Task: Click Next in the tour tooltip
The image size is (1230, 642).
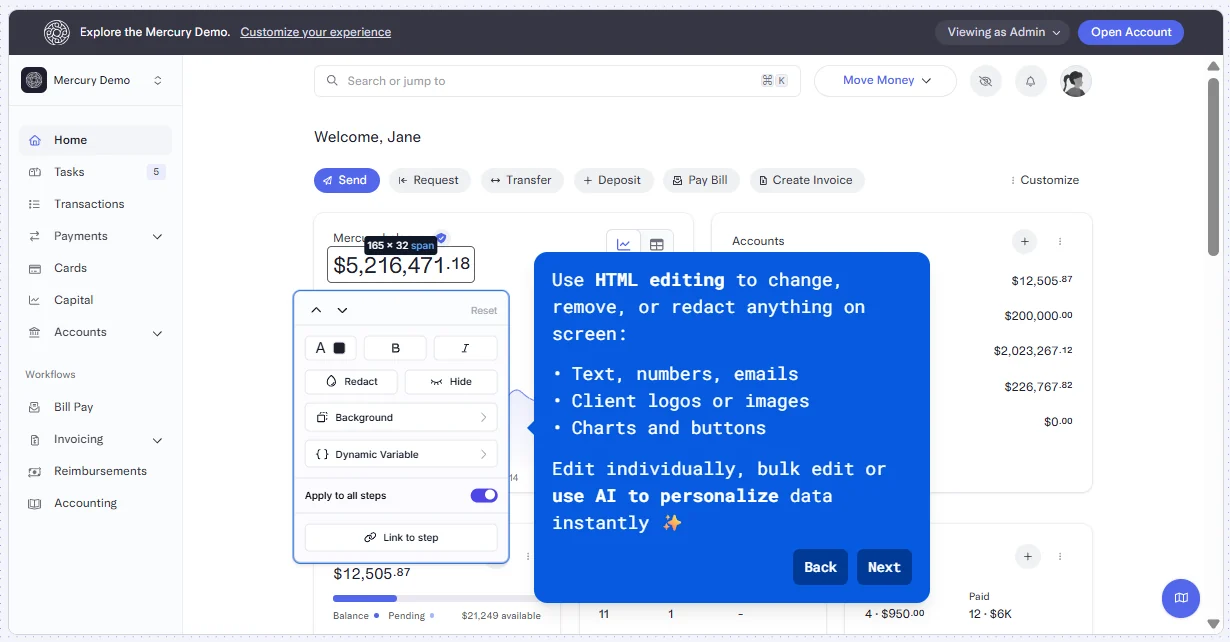Action: click(x=884, y=567)
